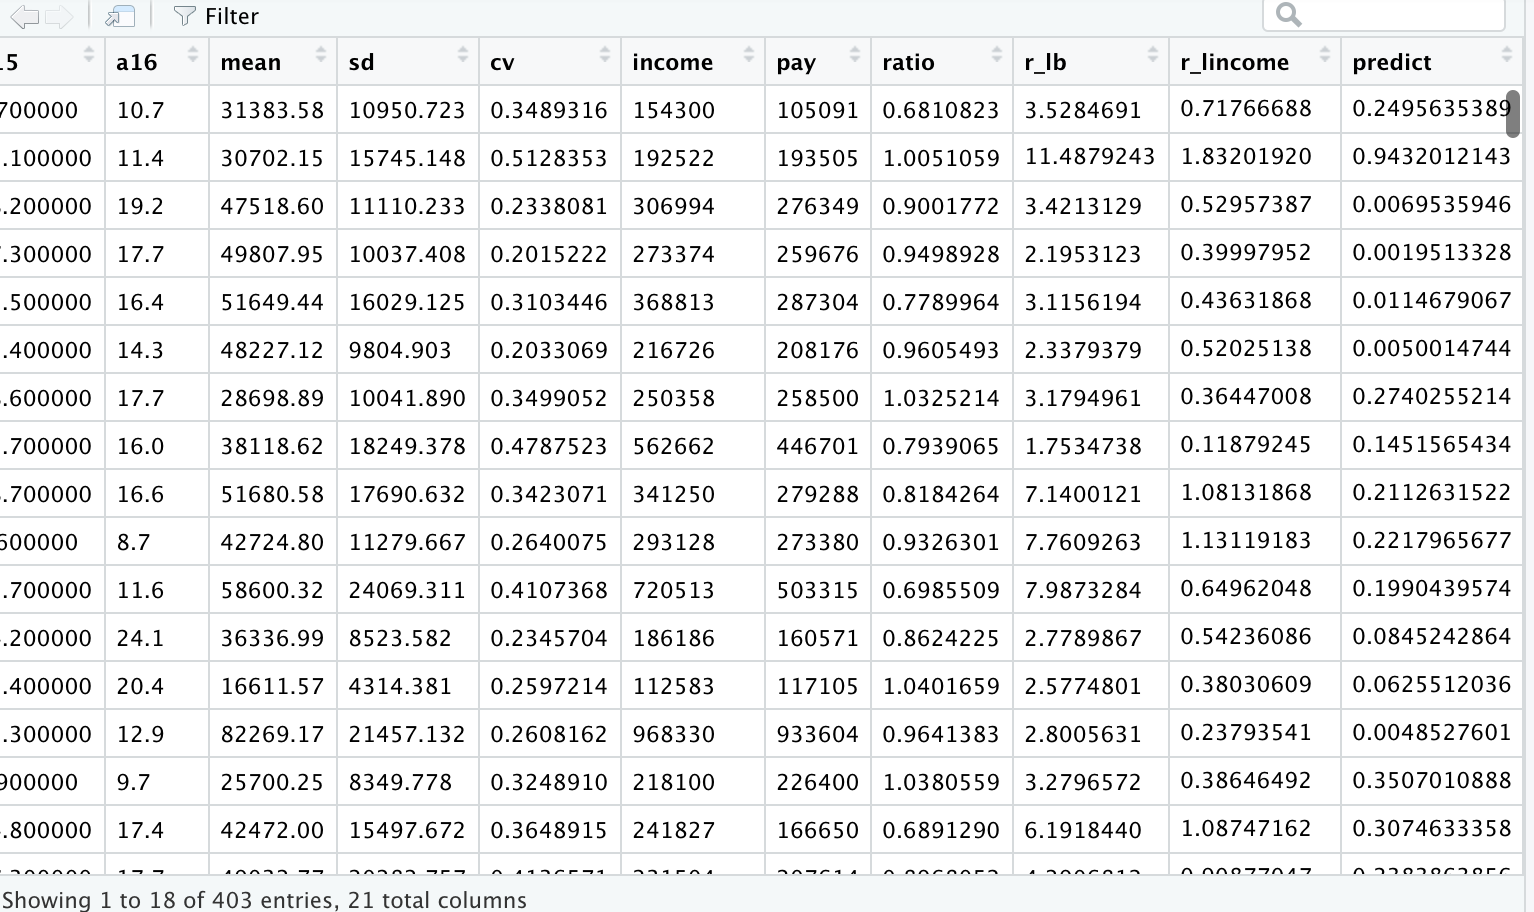Click ratio cell 0.9605493
Viewport: 1534px width, 912px height.
pos(941,350)
